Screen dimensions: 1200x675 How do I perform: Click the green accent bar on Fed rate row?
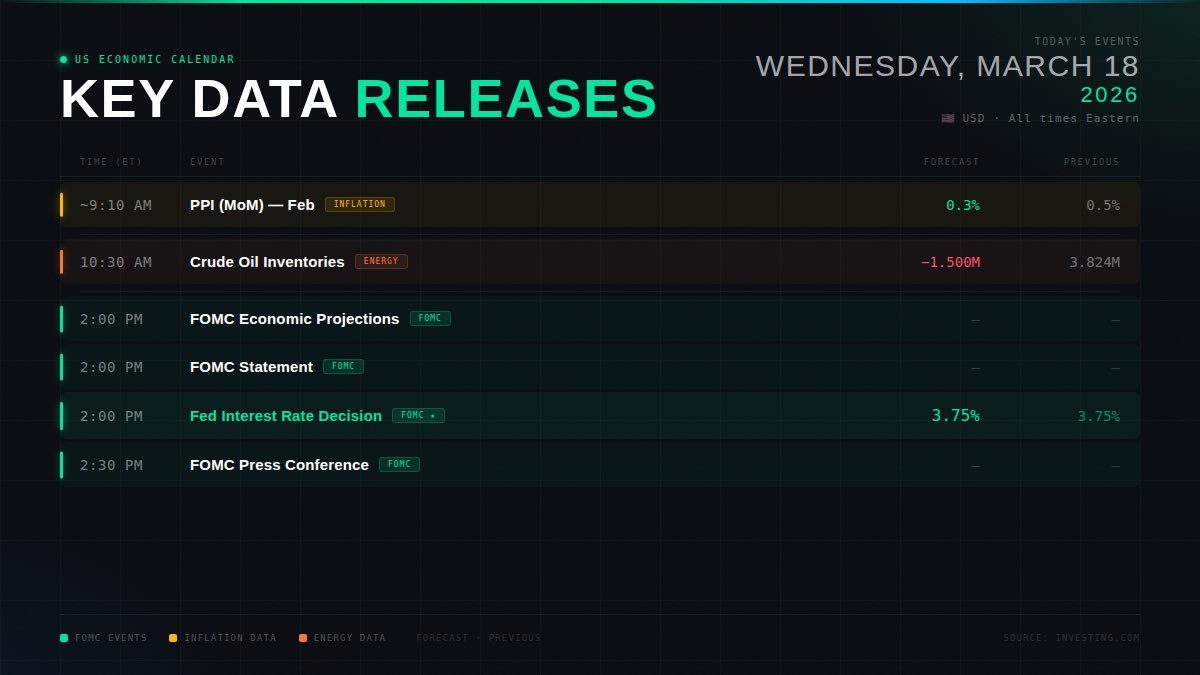tap(62, 415)
